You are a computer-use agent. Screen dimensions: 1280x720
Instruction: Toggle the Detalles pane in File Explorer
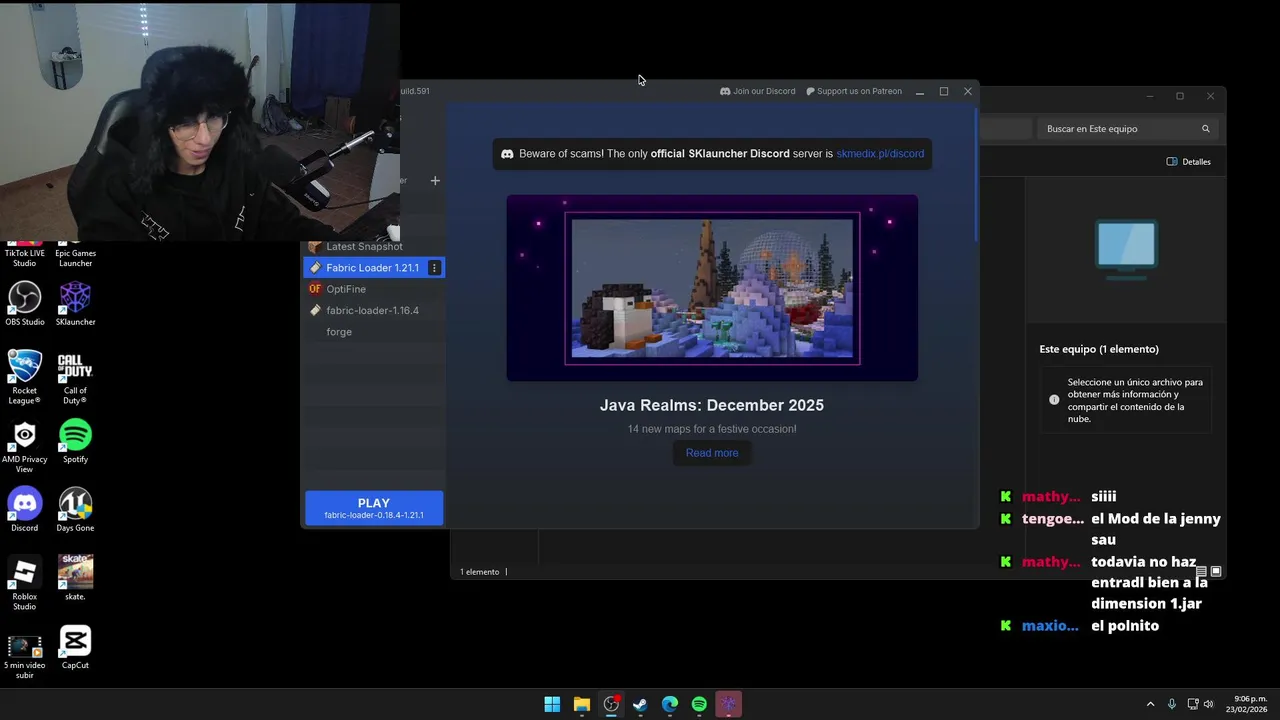[x=1188, y=162]
